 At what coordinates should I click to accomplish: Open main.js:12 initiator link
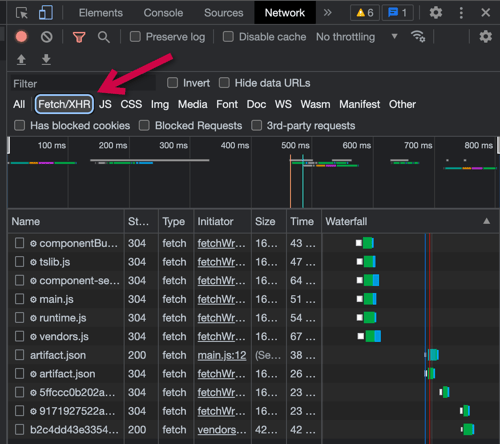click(222, 355)
